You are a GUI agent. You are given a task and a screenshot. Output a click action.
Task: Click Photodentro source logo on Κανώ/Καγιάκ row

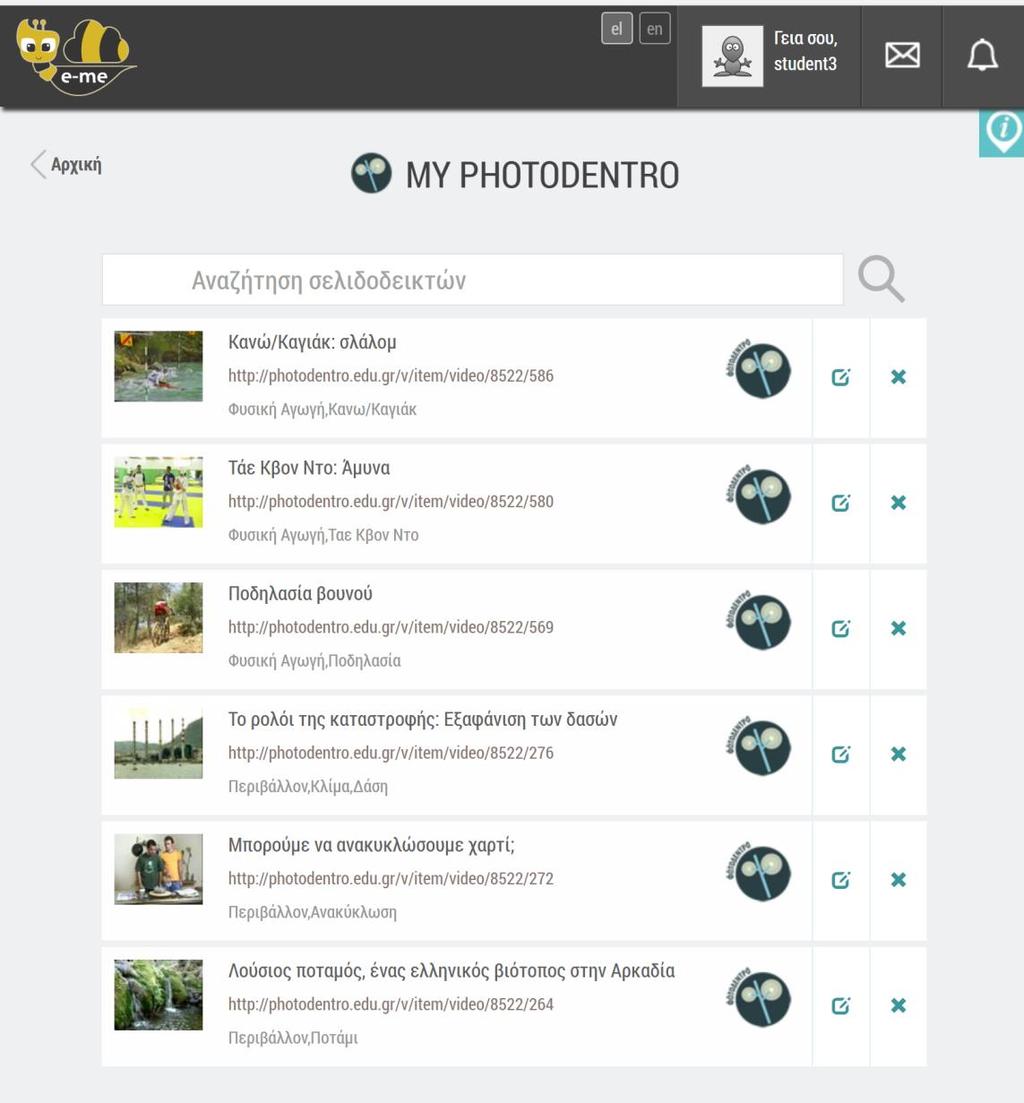tap(759, 369)
